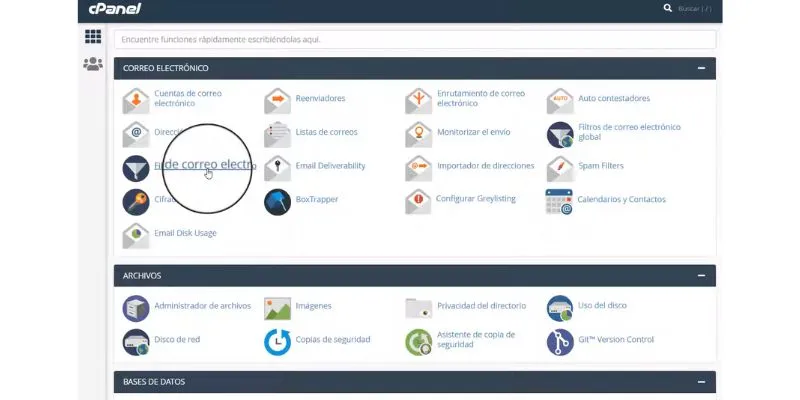Open the Auto contestadores link

(614, 98)
